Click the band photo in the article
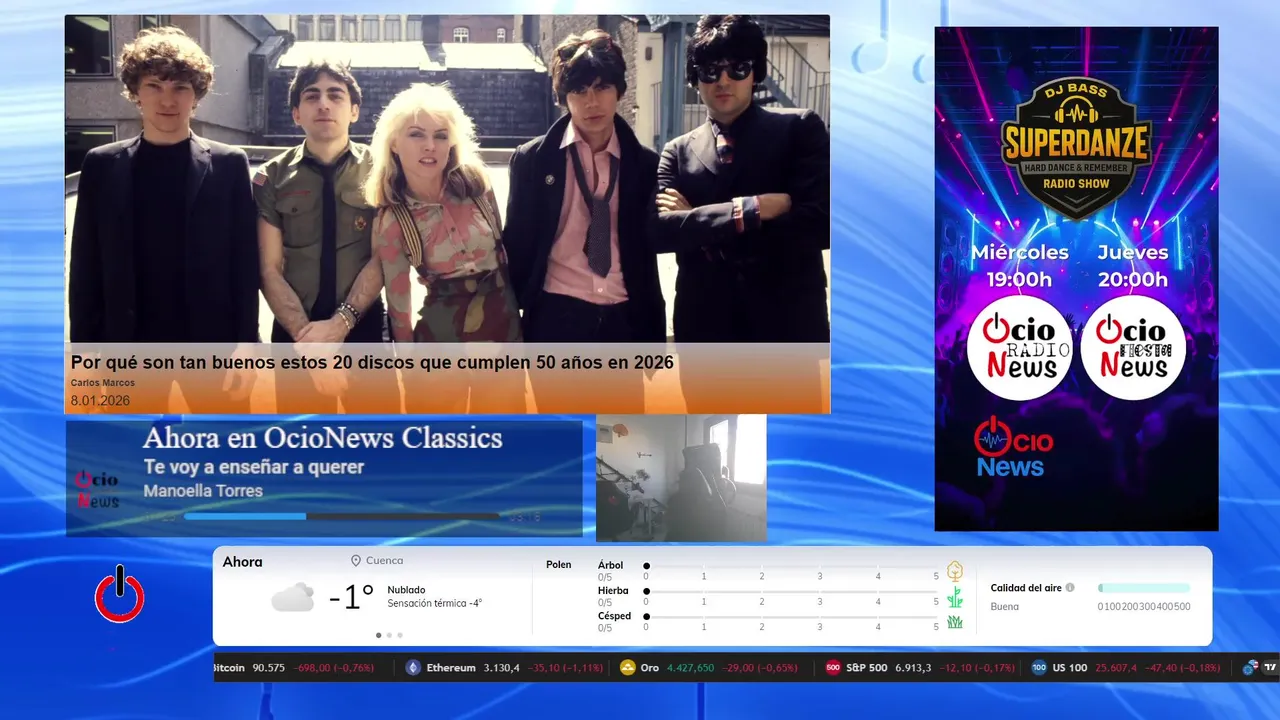 pos(447,179)
